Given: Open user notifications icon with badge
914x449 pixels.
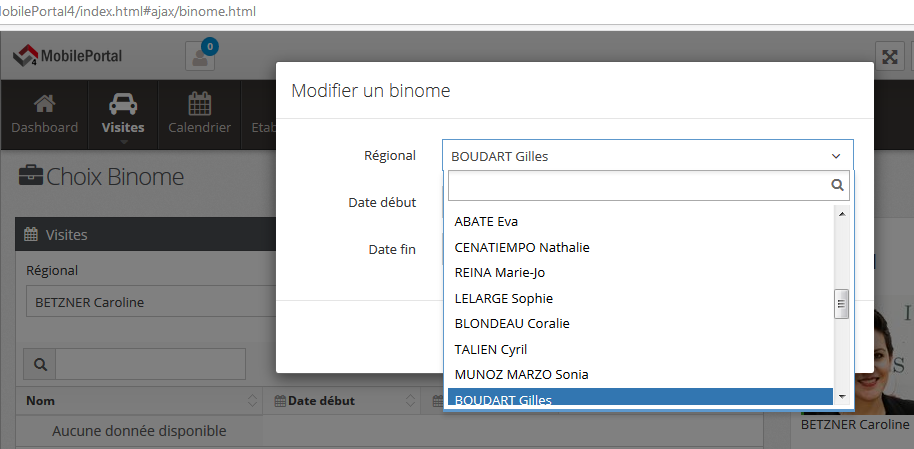Looking at the screenshot, I should (201, 57).
